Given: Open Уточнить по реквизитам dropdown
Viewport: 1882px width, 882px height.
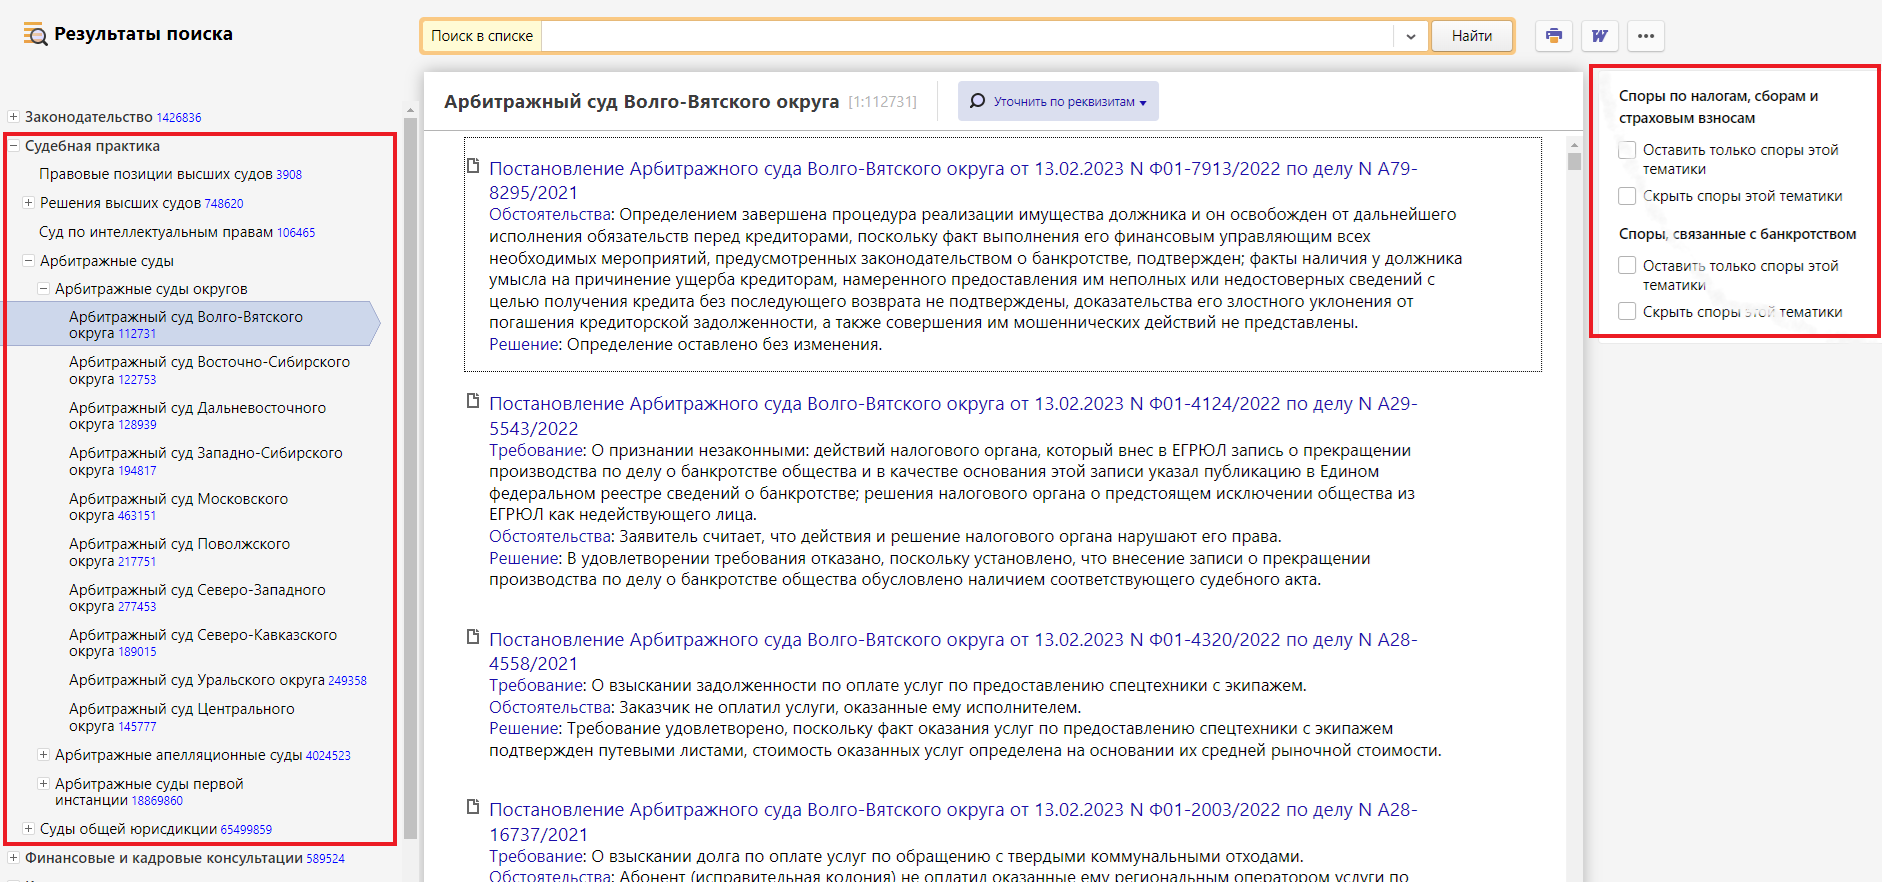Looking at the screenshot, I should pyautogui.click(x=1058, y=101).
